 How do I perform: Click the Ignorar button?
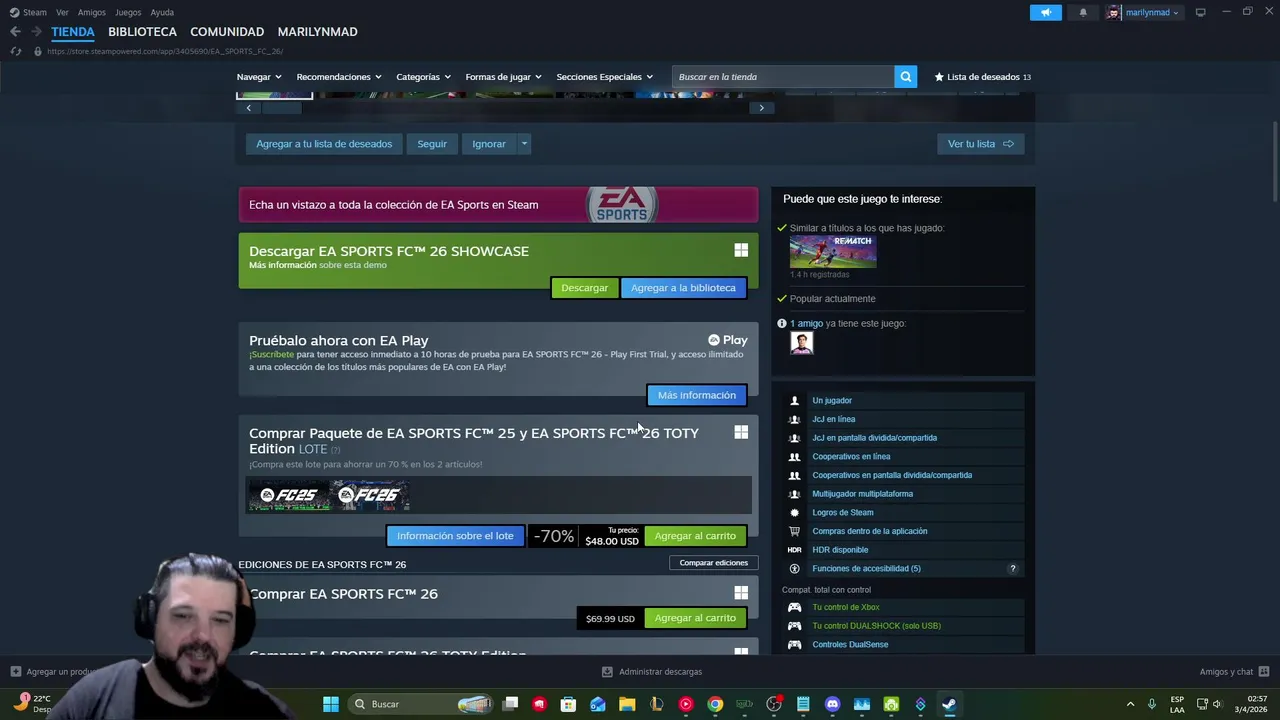(x=489, y=144)
